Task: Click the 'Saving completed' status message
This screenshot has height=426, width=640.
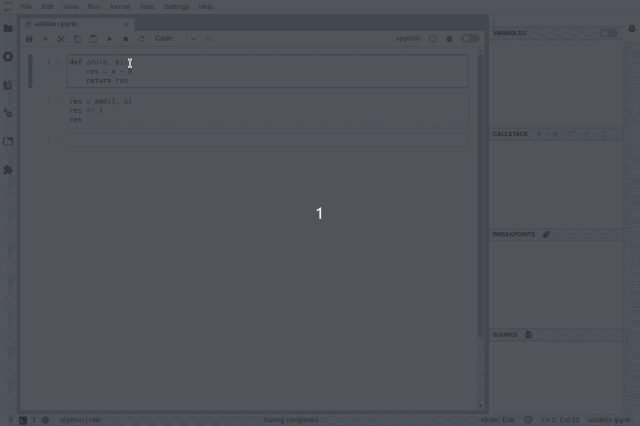Action: (x=291, y=420)
